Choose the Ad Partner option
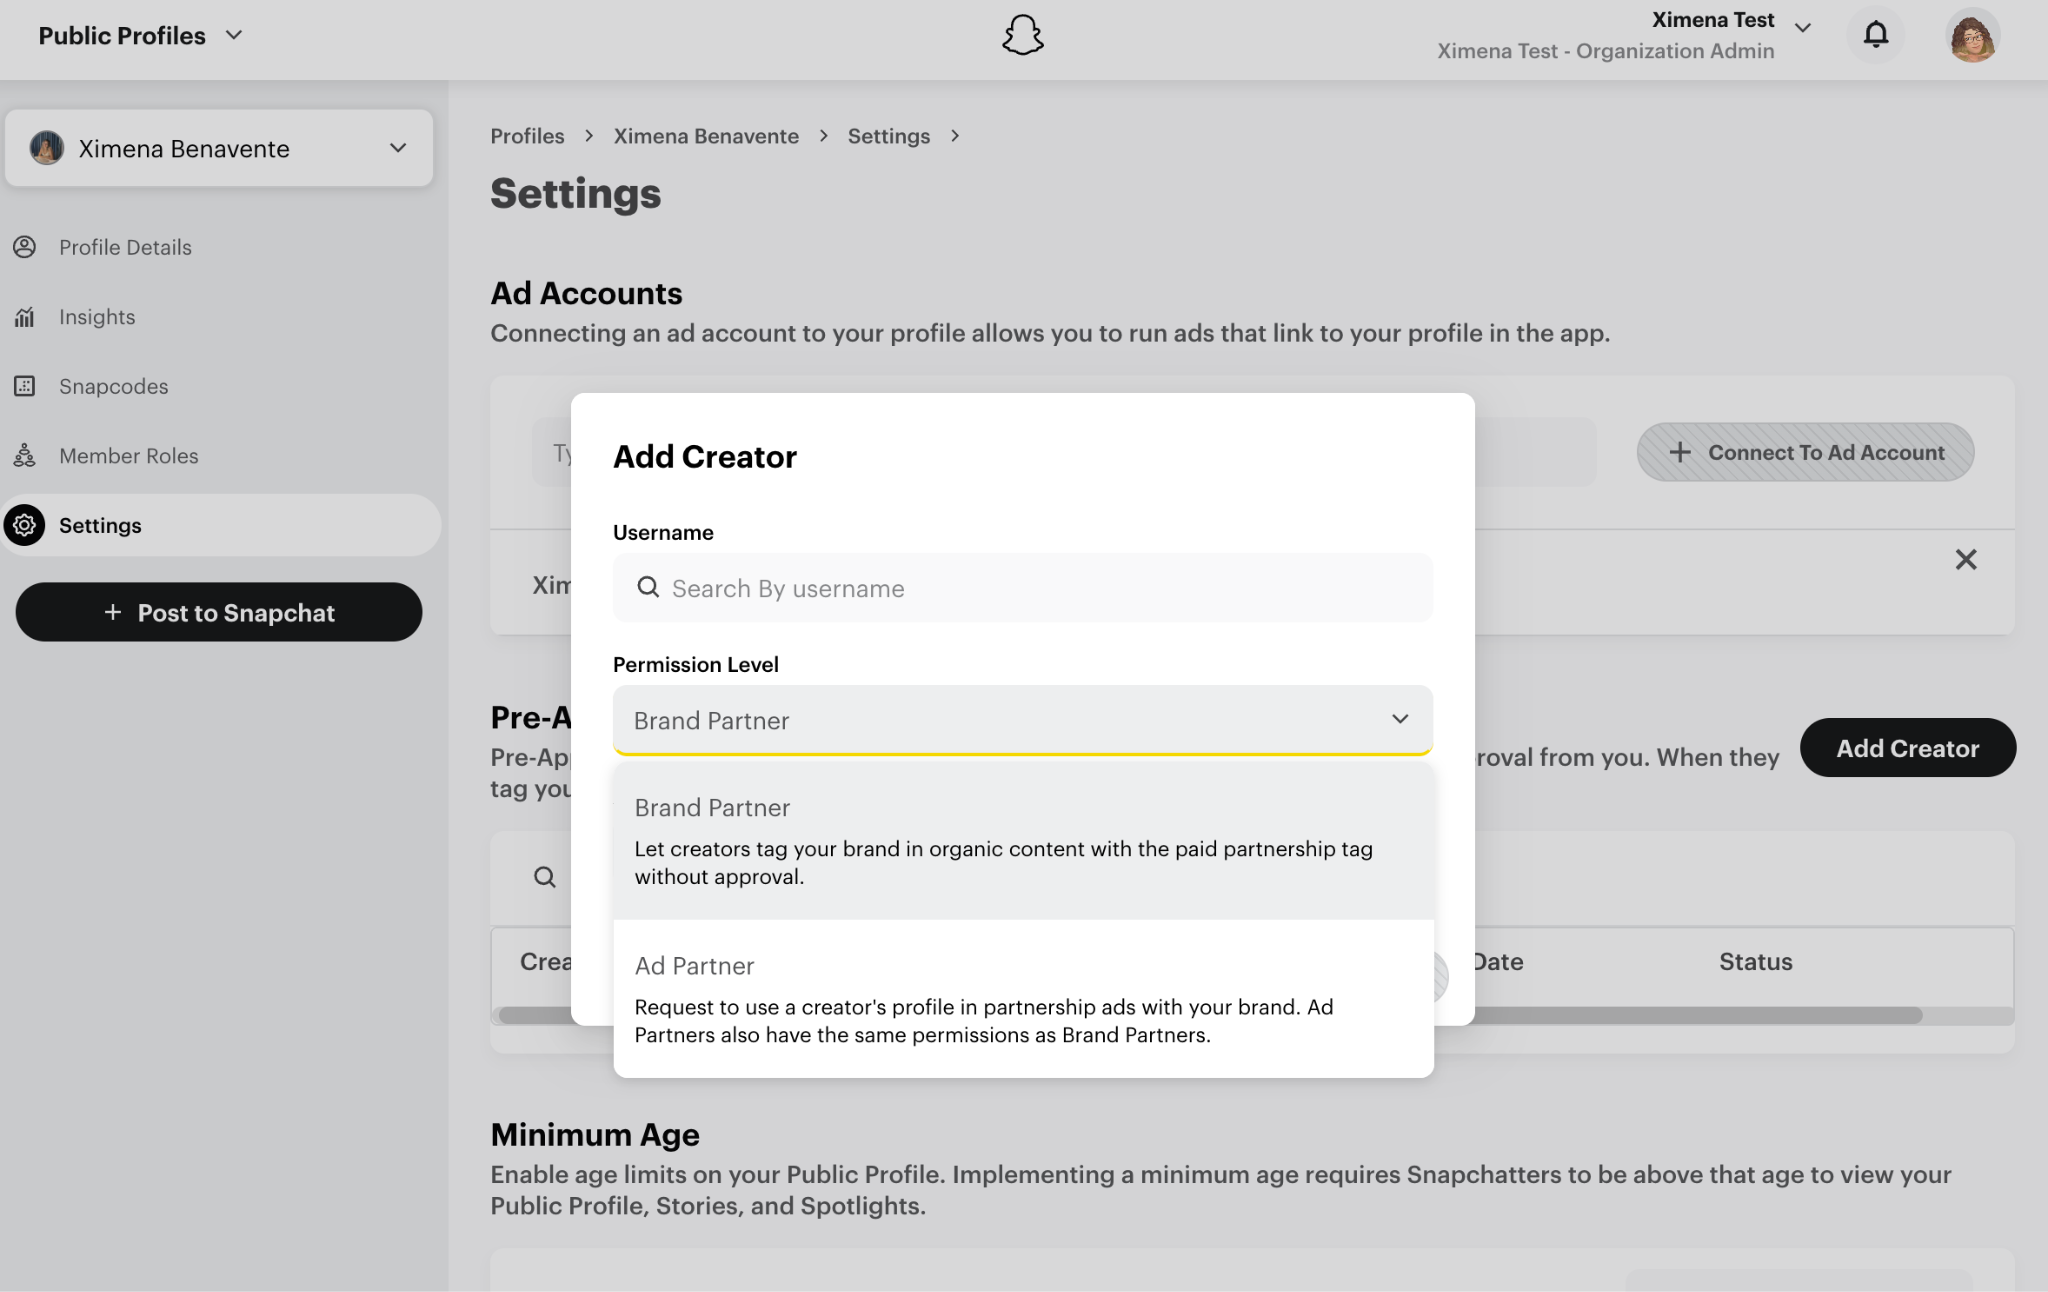Viewport: 2048px width, 1292px height. [x=1023, y=998]
